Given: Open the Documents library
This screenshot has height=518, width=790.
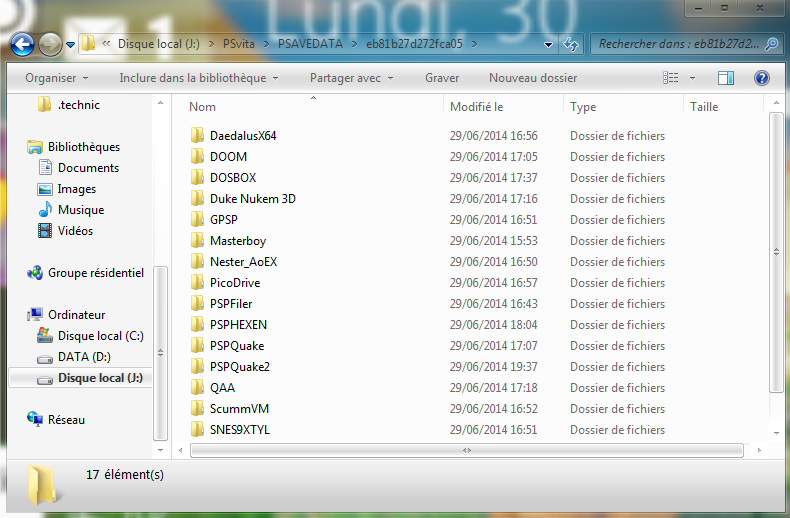Looking at the screenshot, I should coord(79,167).
